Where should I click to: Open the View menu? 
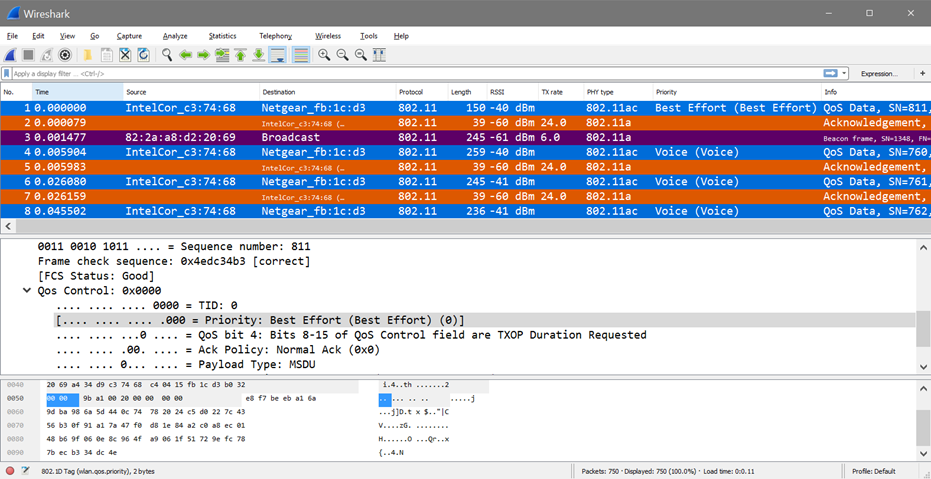coord(67,36)
